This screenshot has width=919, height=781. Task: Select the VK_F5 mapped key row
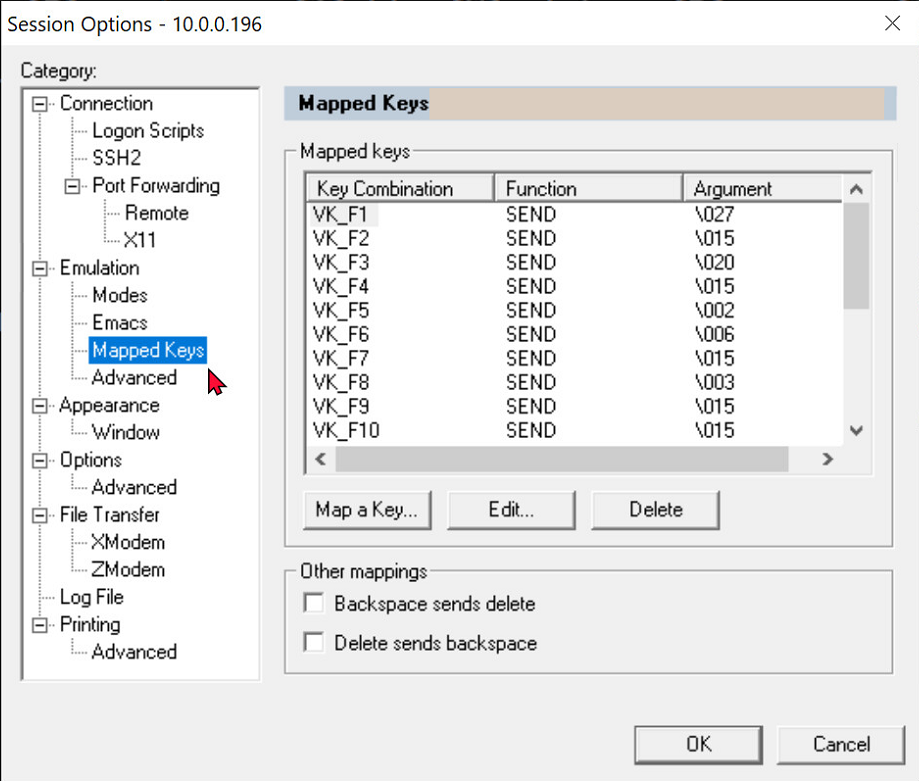coord(341,310)
